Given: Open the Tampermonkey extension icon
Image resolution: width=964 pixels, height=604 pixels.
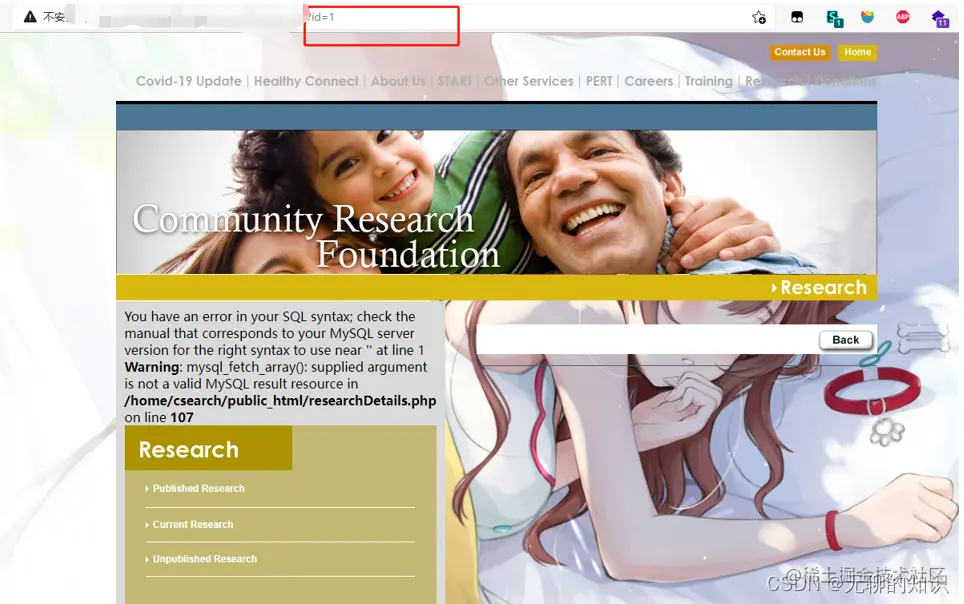Looking at the screenshot, I should coord(797,17).
